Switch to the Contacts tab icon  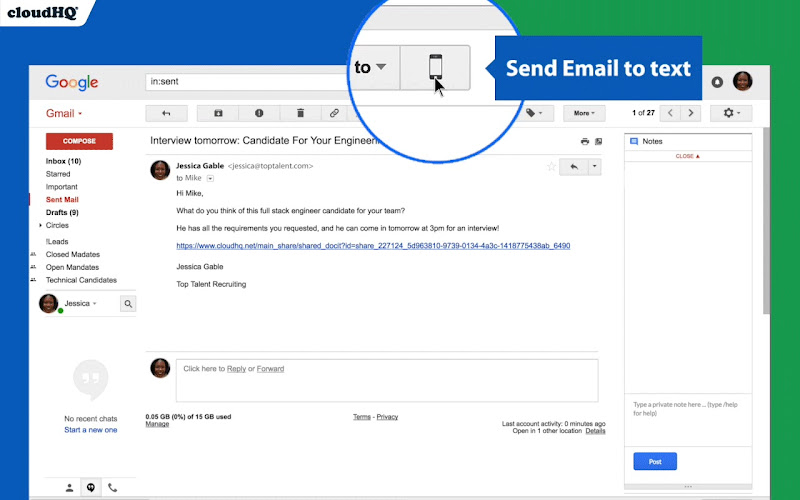(70, 488)
